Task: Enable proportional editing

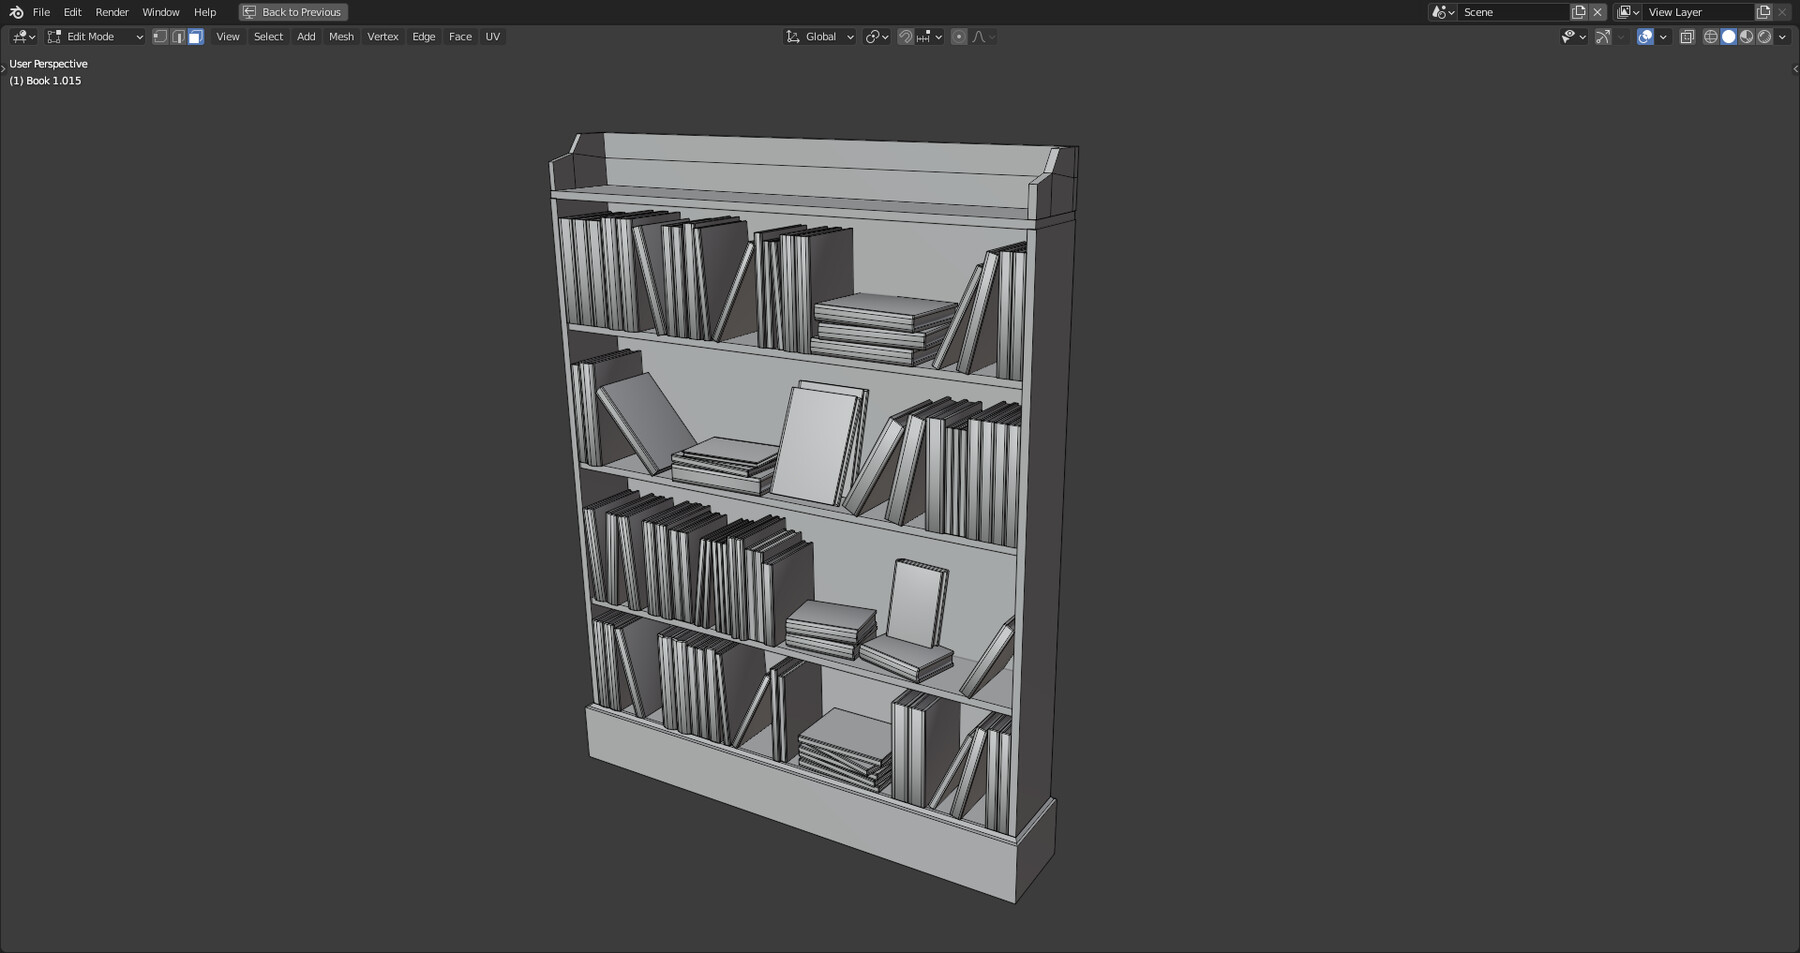Action: click(958, 36)
